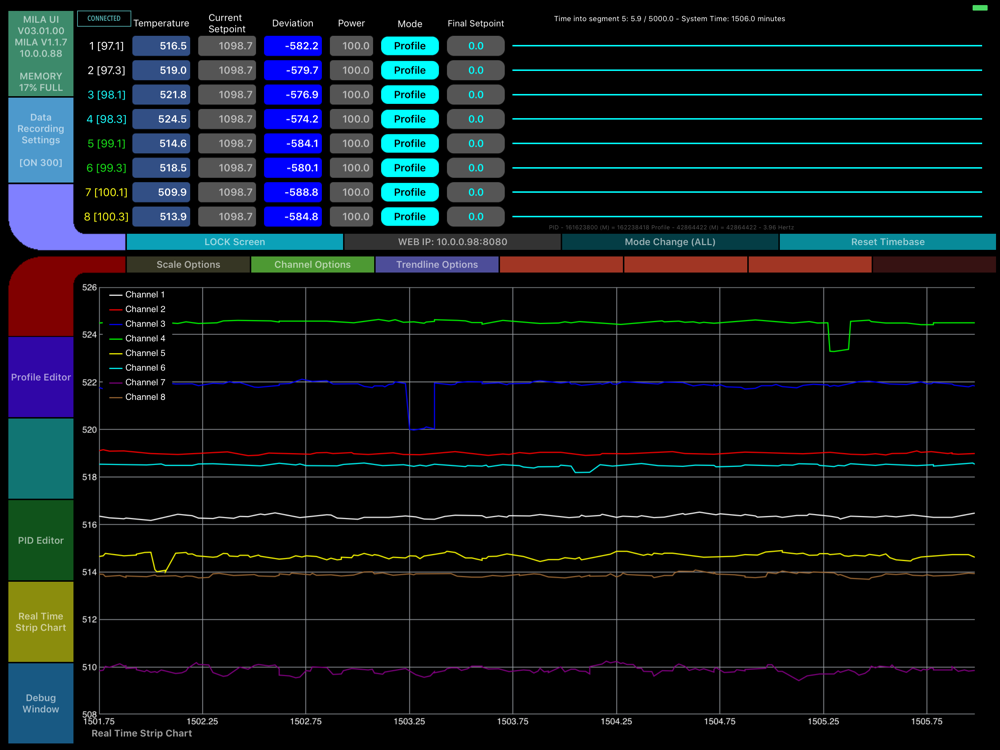1000x750 pixels.
Task: Click the WEB IP 10.0.0.98:8080 button
Action: pyautogui.click(x=452, y=242)
